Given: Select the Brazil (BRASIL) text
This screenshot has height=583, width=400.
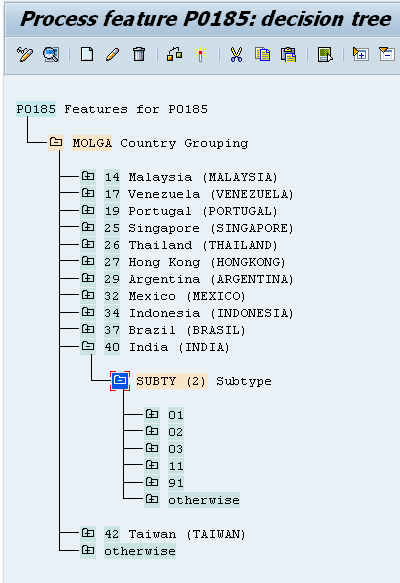Looking at the screenshot, I should pos(187,330).
